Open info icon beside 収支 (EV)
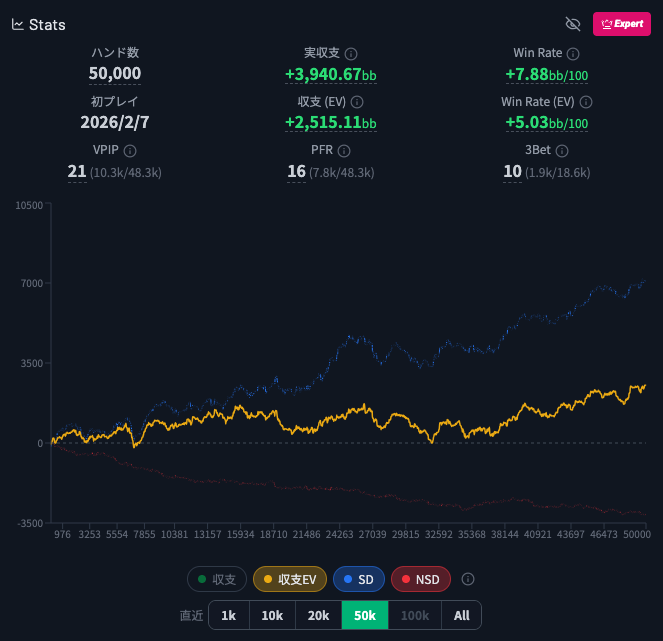Screen dimensions: 663x641 357,102
